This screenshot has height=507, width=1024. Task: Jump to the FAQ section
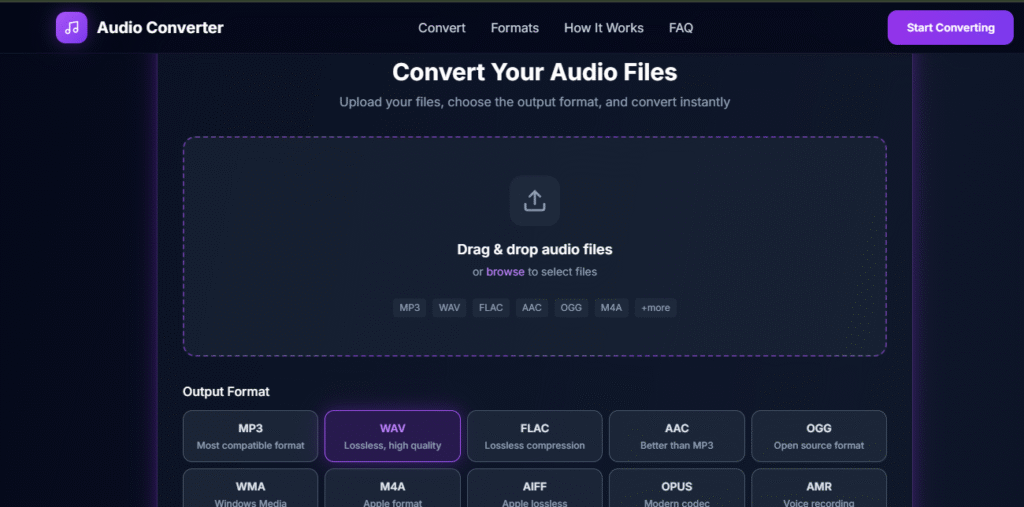point(680,28)
